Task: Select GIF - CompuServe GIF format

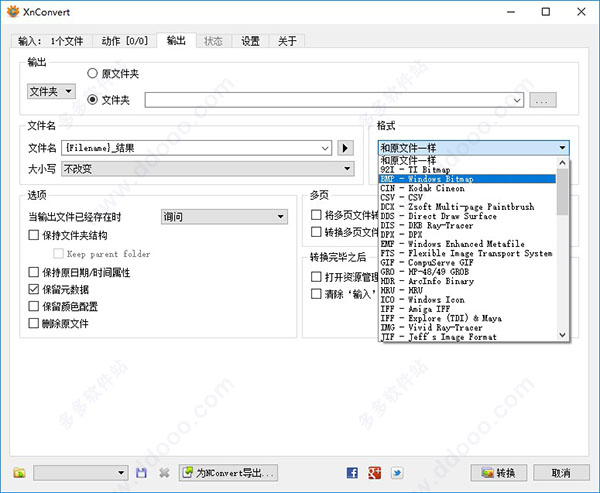Action: click(467, 263)
